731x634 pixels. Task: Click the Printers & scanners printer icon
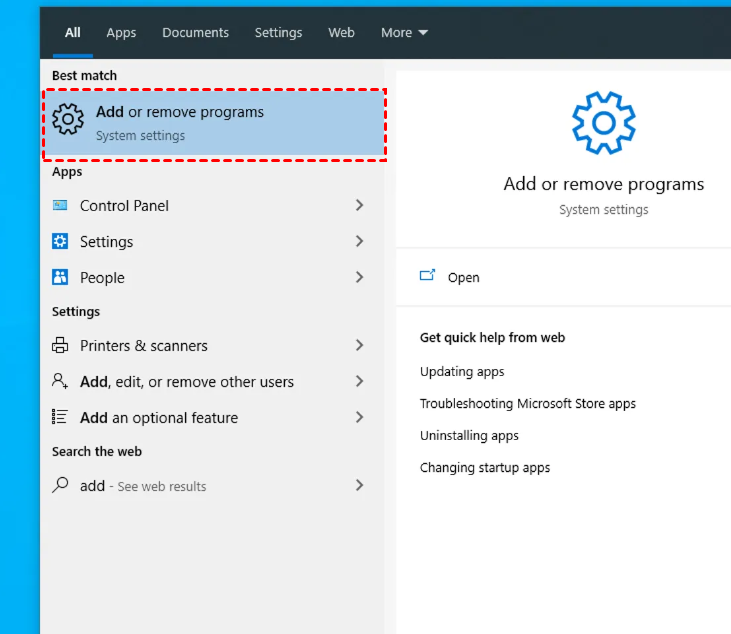point(60,345)
